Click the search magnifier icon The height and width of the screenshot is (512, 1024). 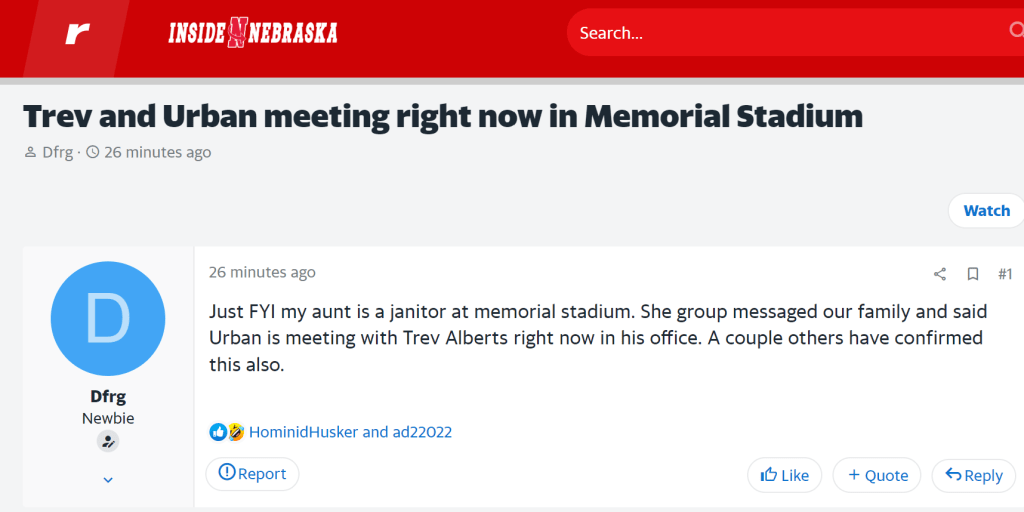pyautogui.click(x=1015, y=31)
